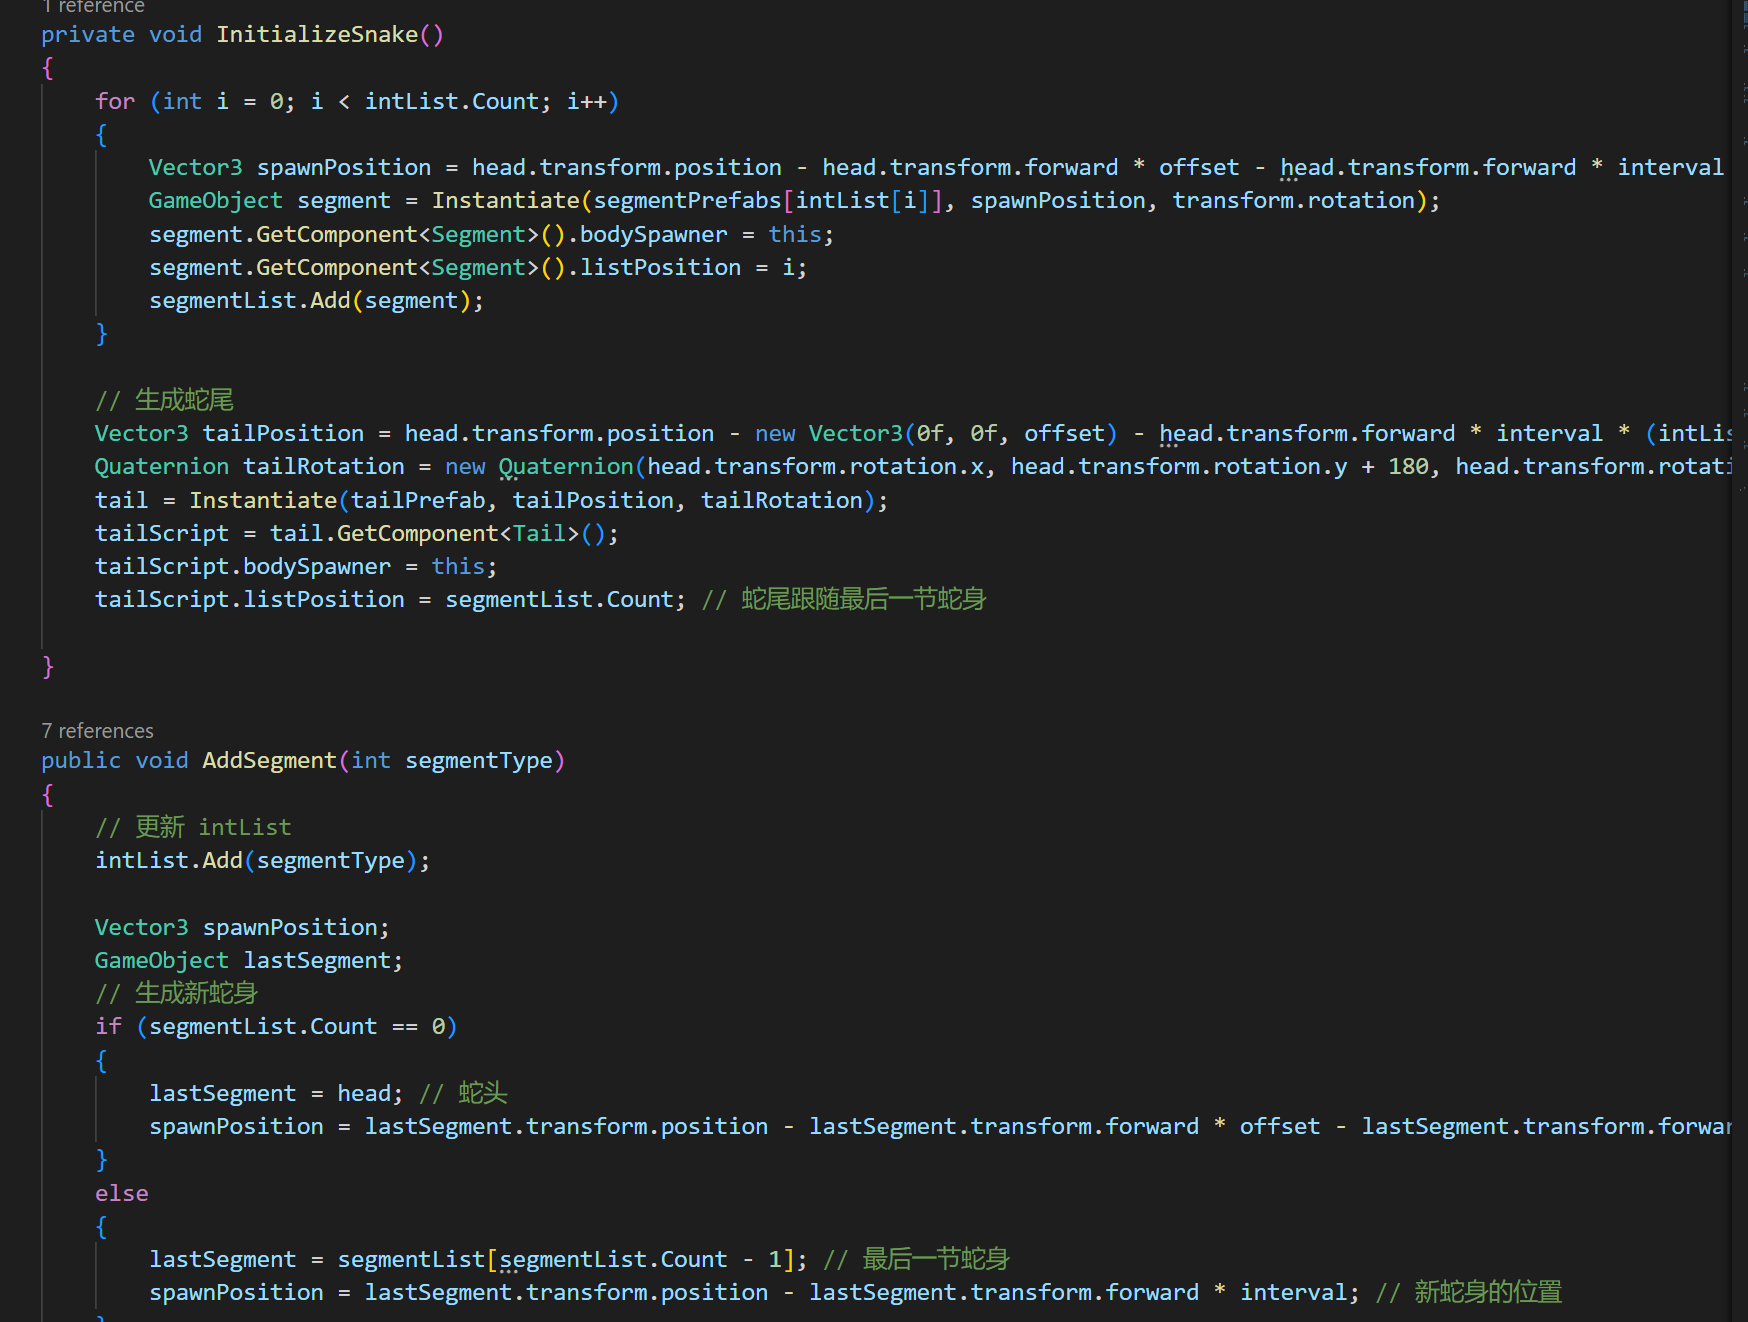Image resolution: width=1748 pixels, height=1322 pixels.
Task: Click the number 180 in the rotation line
Action: 1408,466
